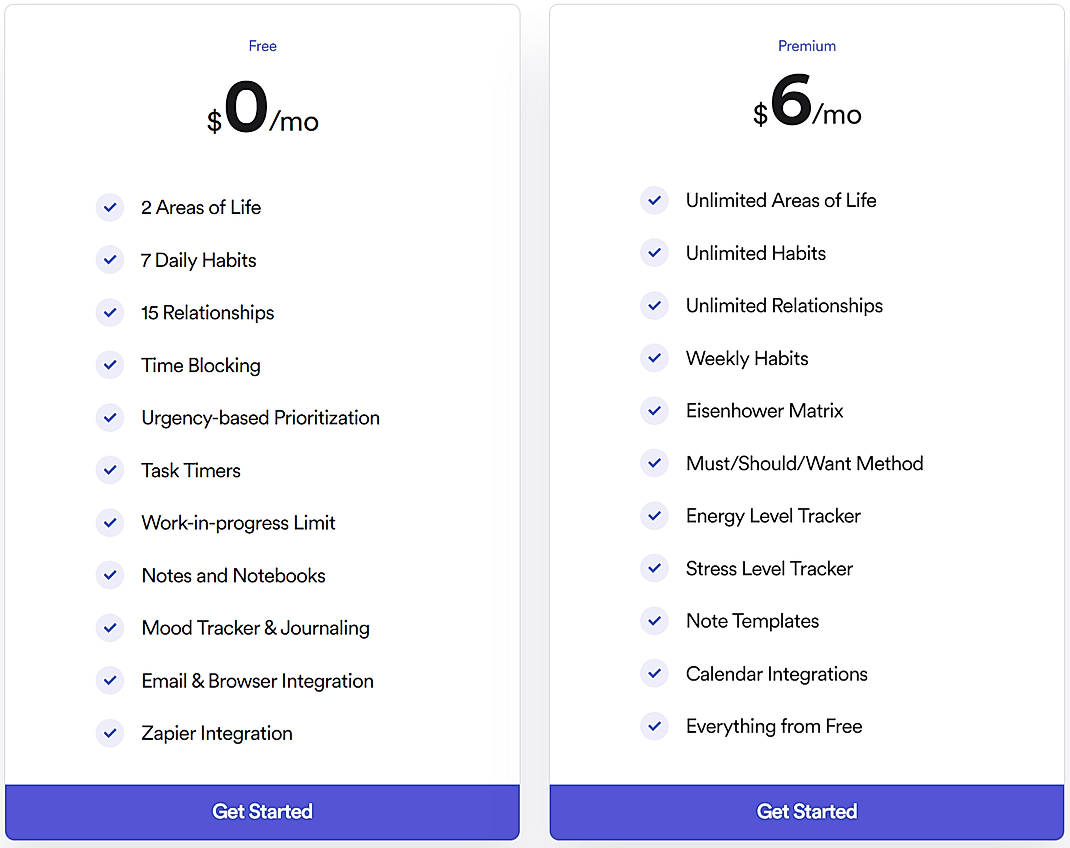
Task: Click the $0/mo Free price
Action: click(262, 108)
